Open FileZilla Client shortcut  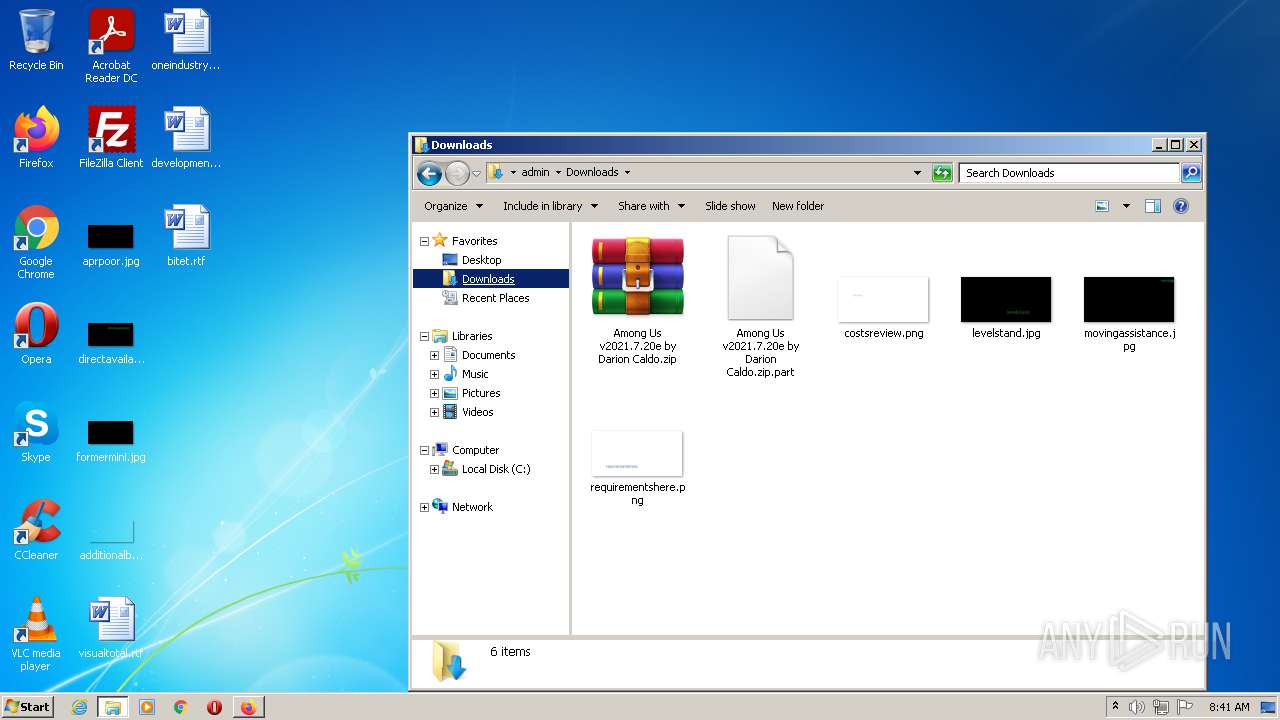(x=111, y=137)
